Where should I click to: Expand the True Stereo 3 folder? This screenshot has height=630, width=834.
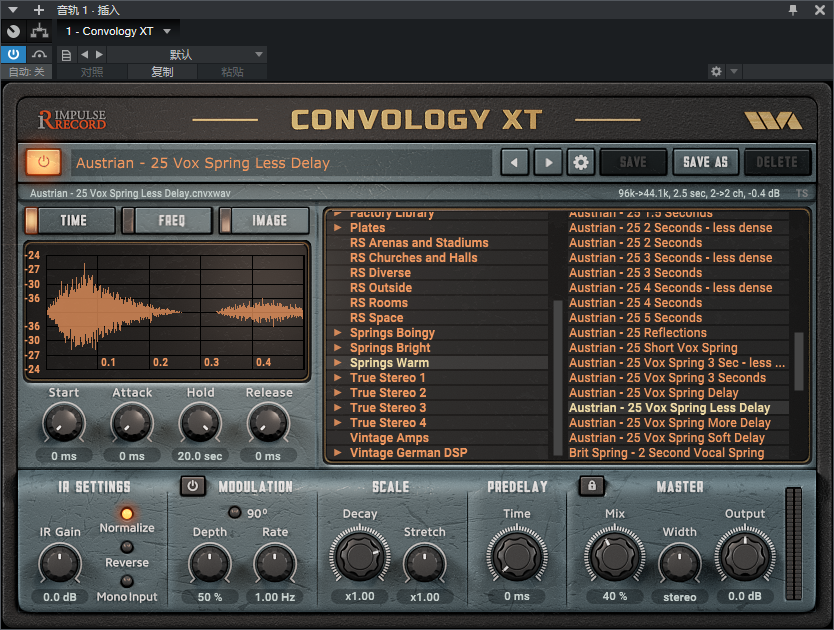[338, 408]
